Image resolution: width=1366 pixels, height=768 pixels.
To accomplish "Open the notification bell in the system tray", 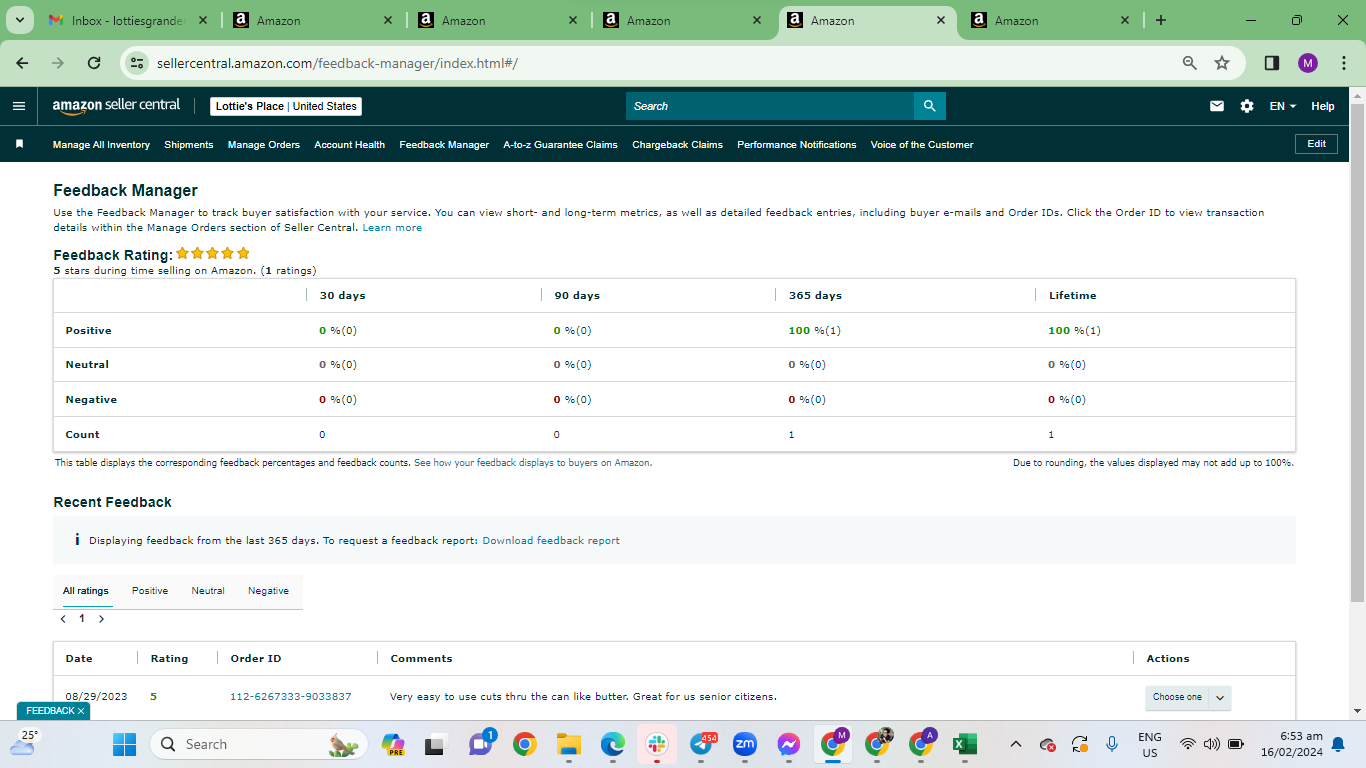I will click(1337, 744).
